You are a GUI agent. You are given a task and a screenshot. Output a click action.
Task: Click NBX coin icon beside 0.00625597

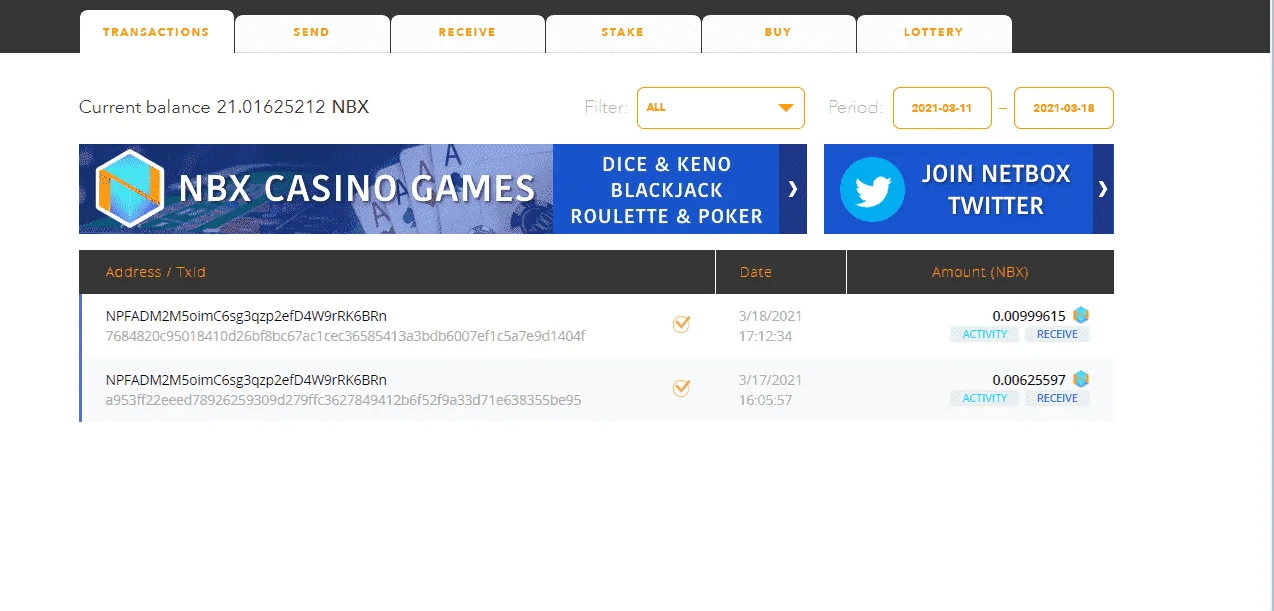pos(1081,379)
